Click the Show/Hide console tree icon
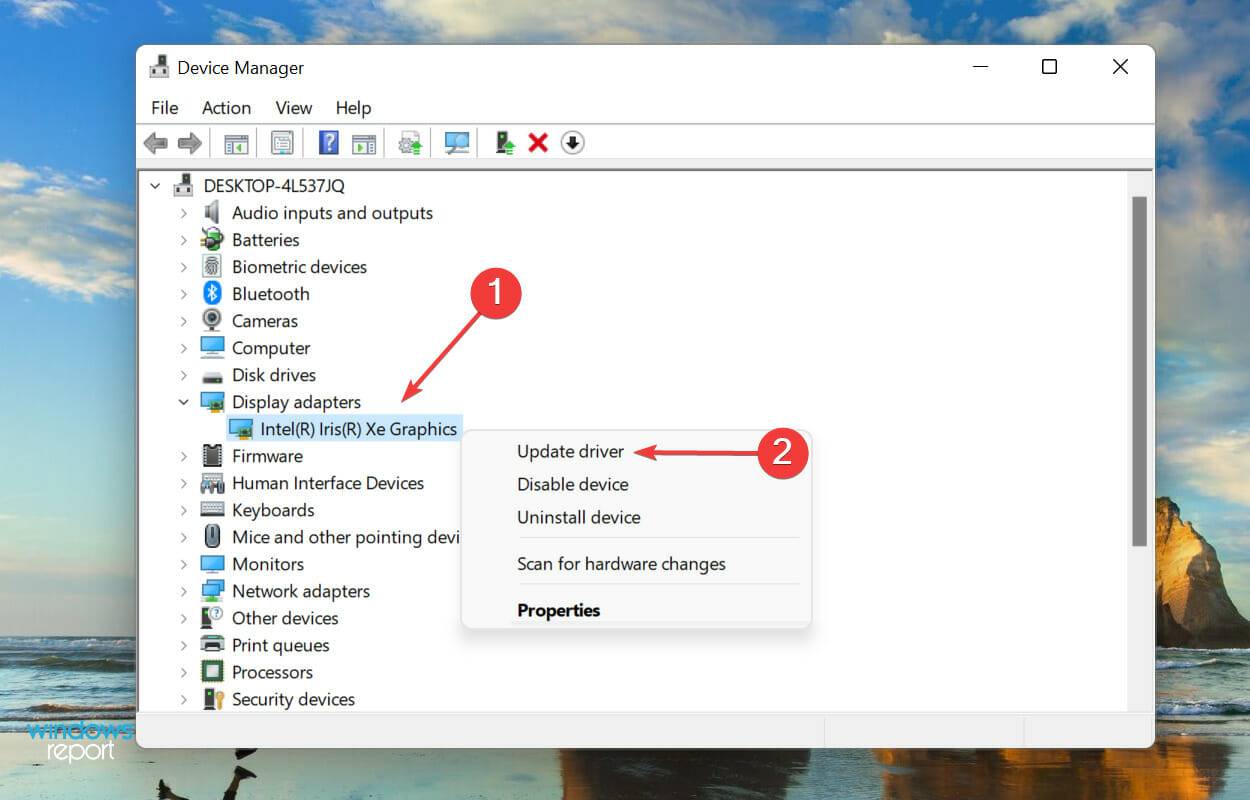 235,142
